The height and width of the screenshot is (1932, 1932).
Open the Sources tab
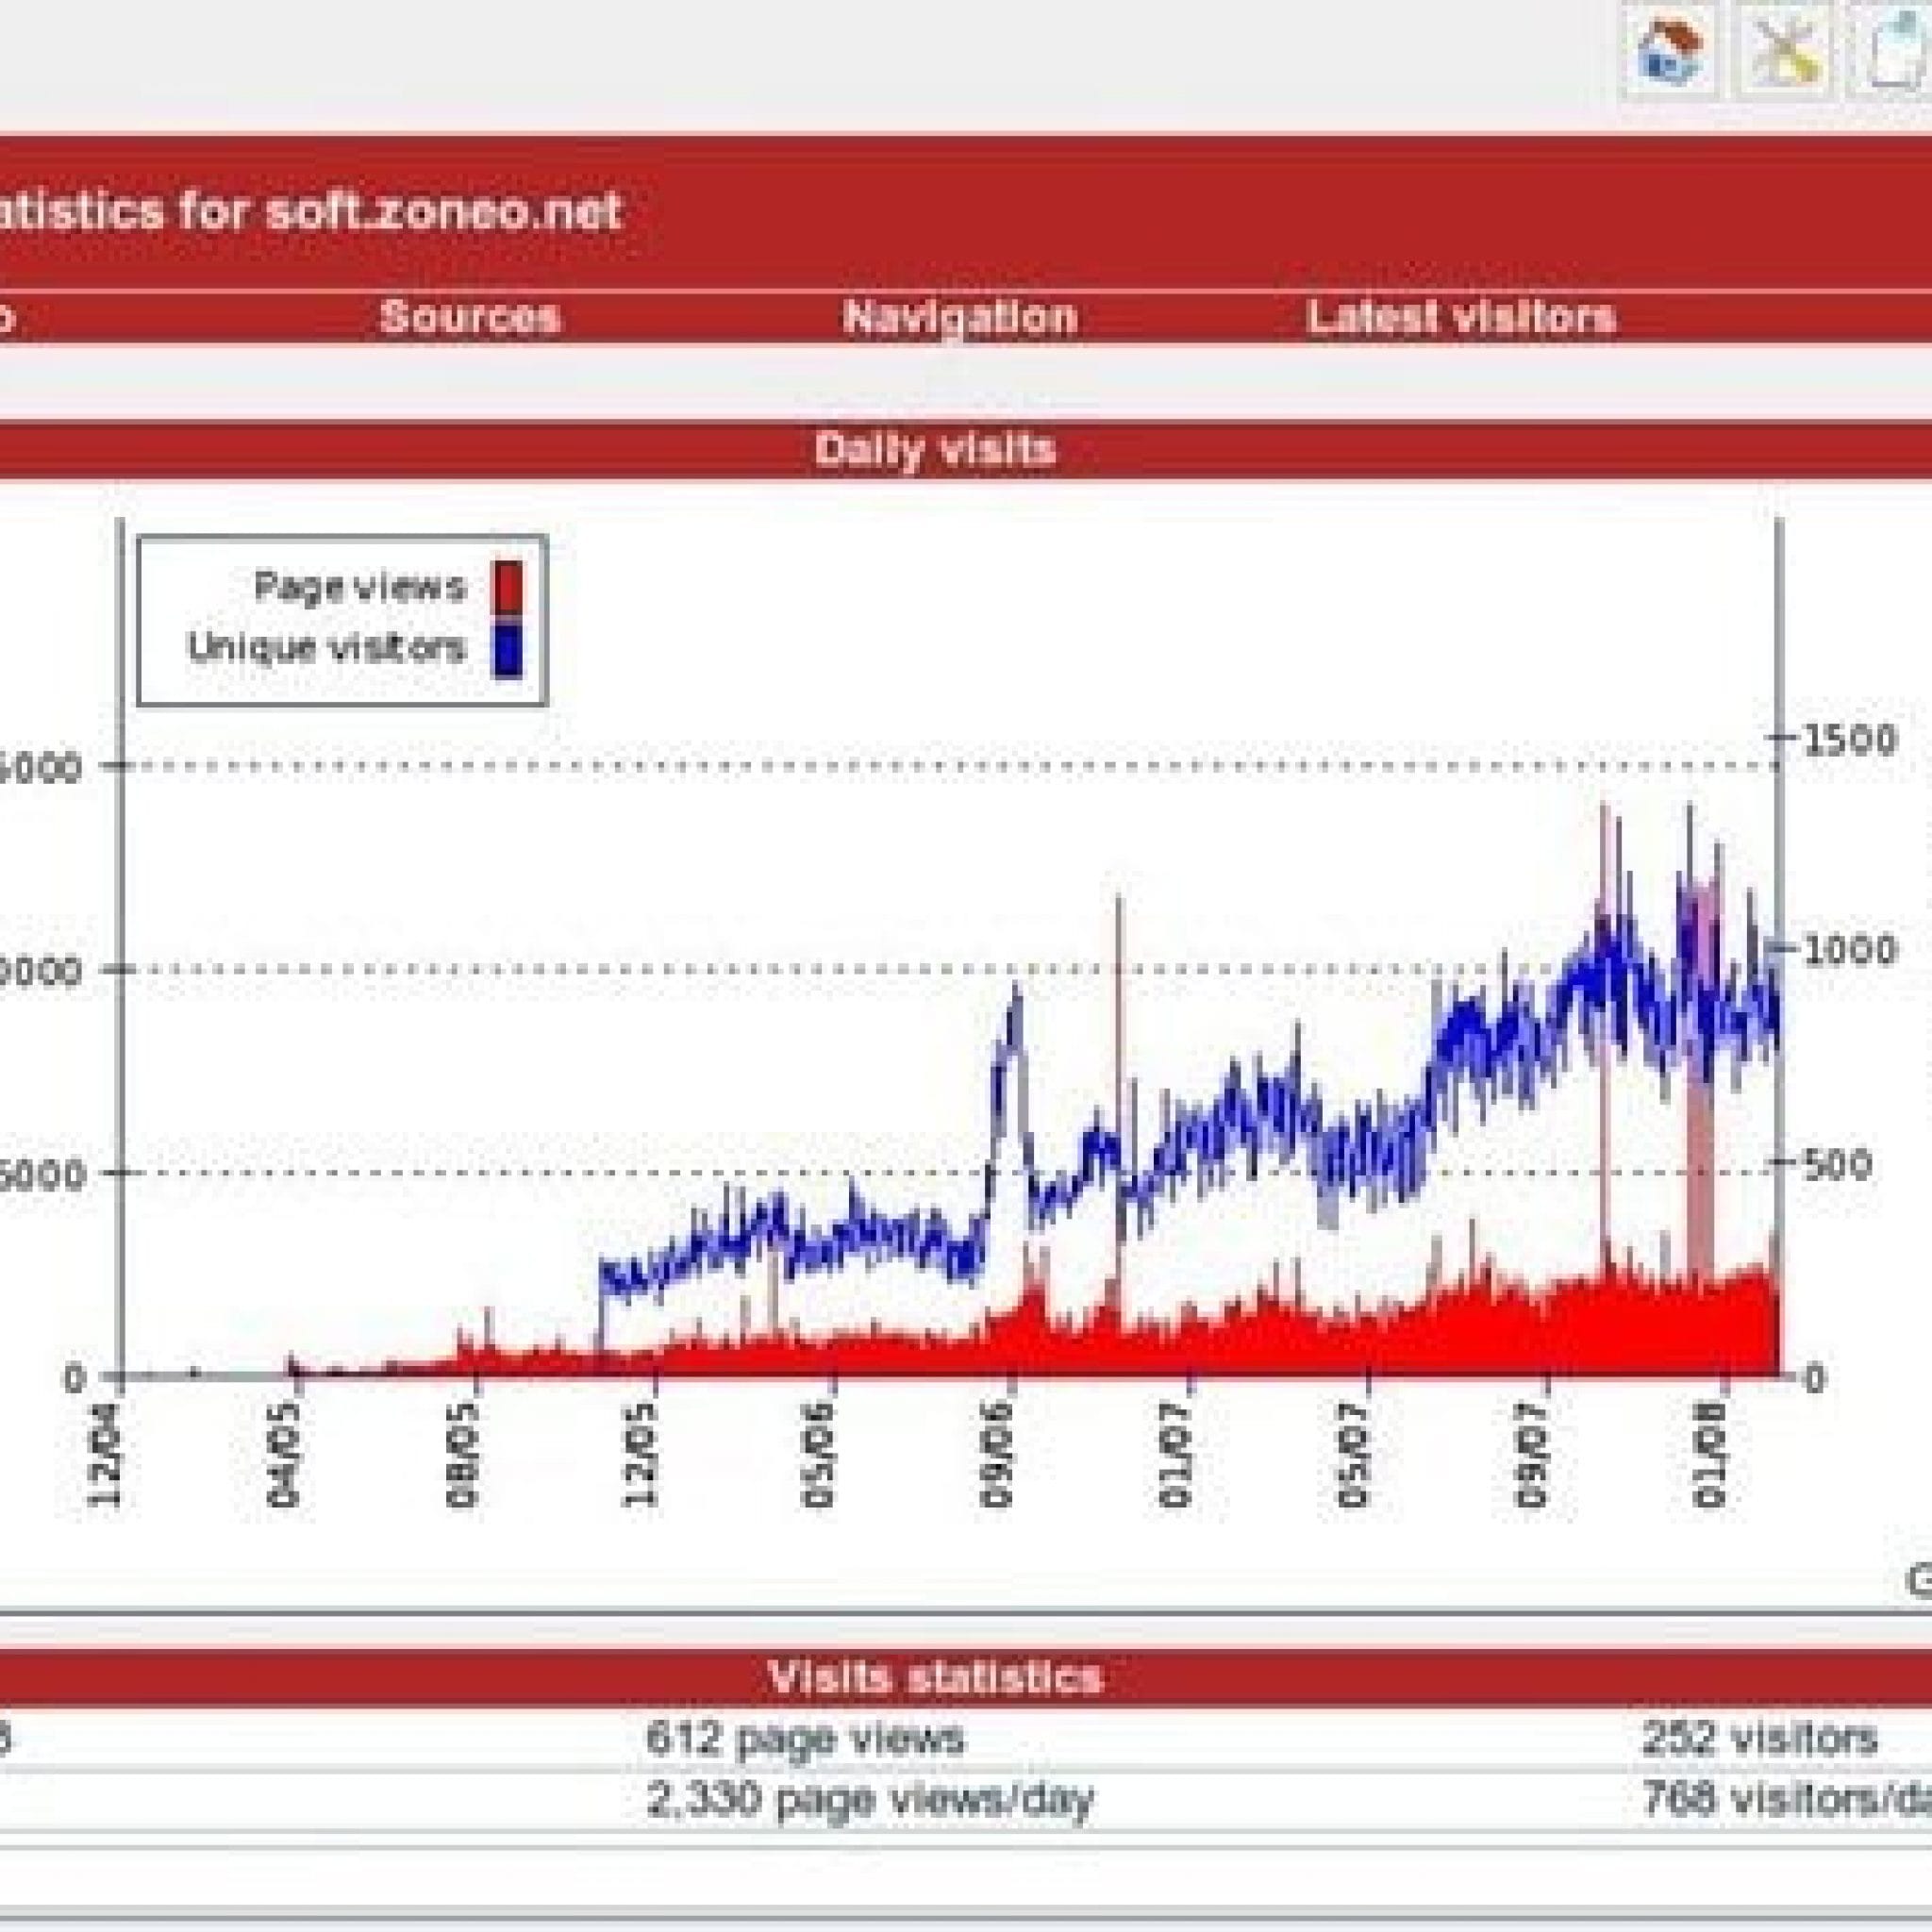[x=469, y=317]
